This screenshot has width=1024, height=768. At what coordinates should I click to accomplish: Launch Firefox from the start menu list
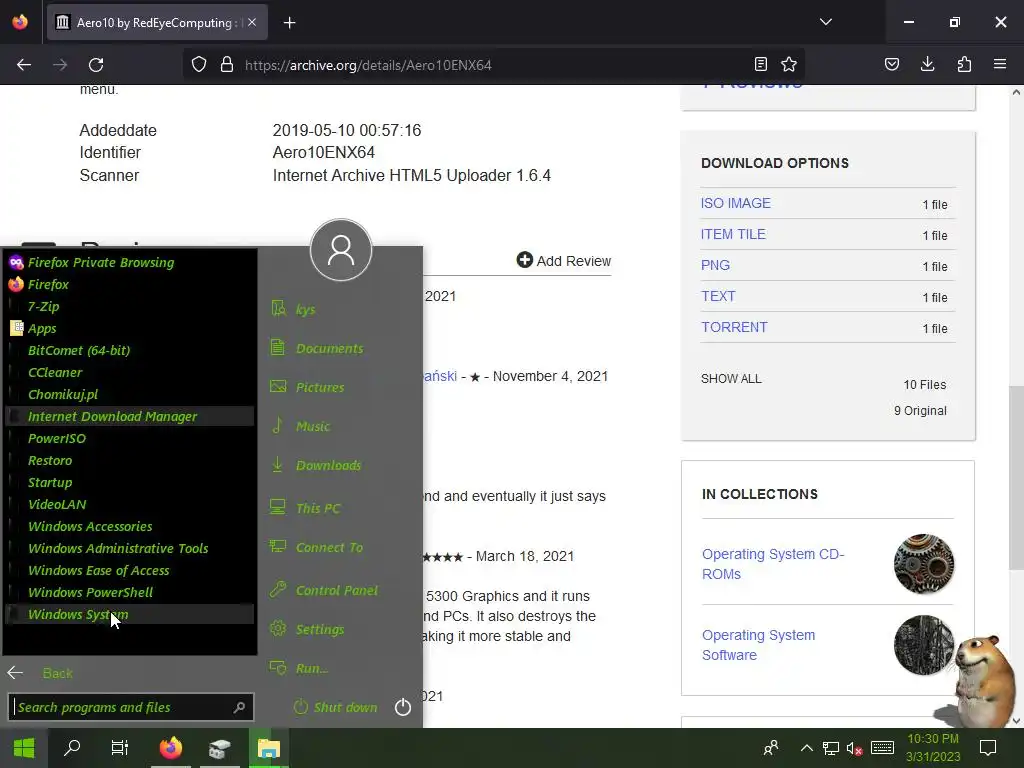(129, 285)
